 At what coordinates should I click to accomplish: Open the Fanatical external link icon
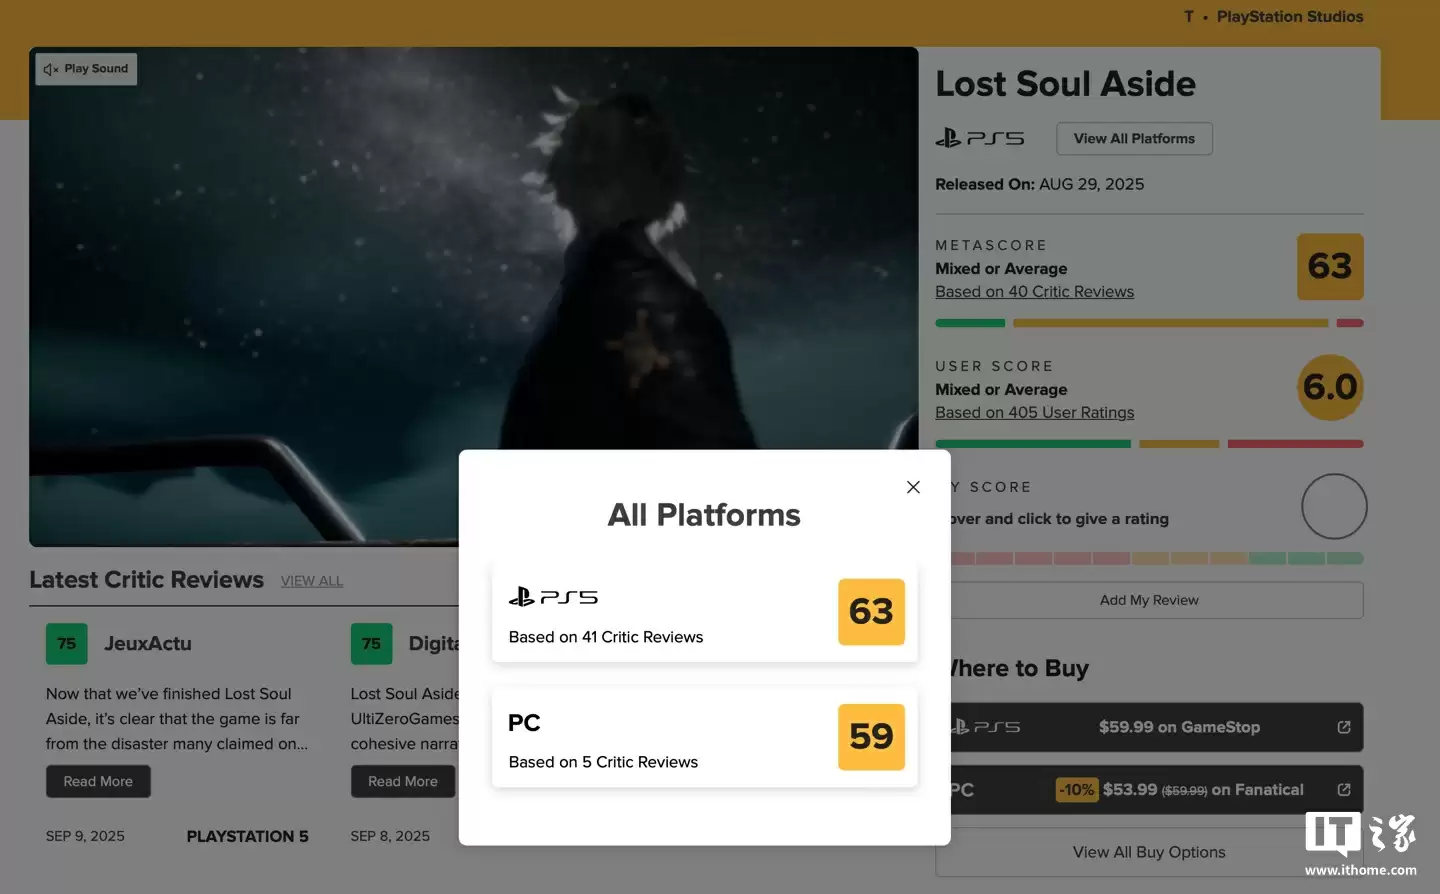click(1343, 790)
